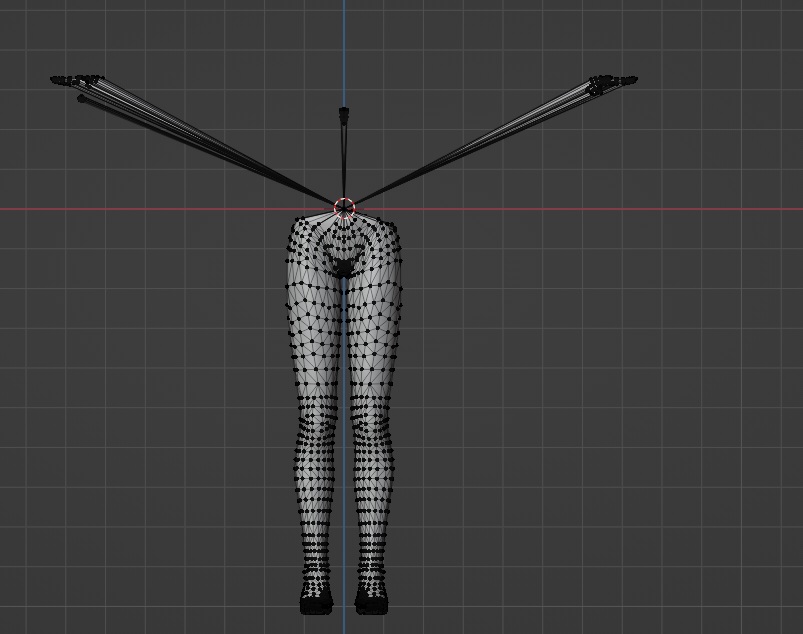Select vertex cluster at left stretched spike tip
This screenshot has width=803, height=634.
click(x=75, y=80)
